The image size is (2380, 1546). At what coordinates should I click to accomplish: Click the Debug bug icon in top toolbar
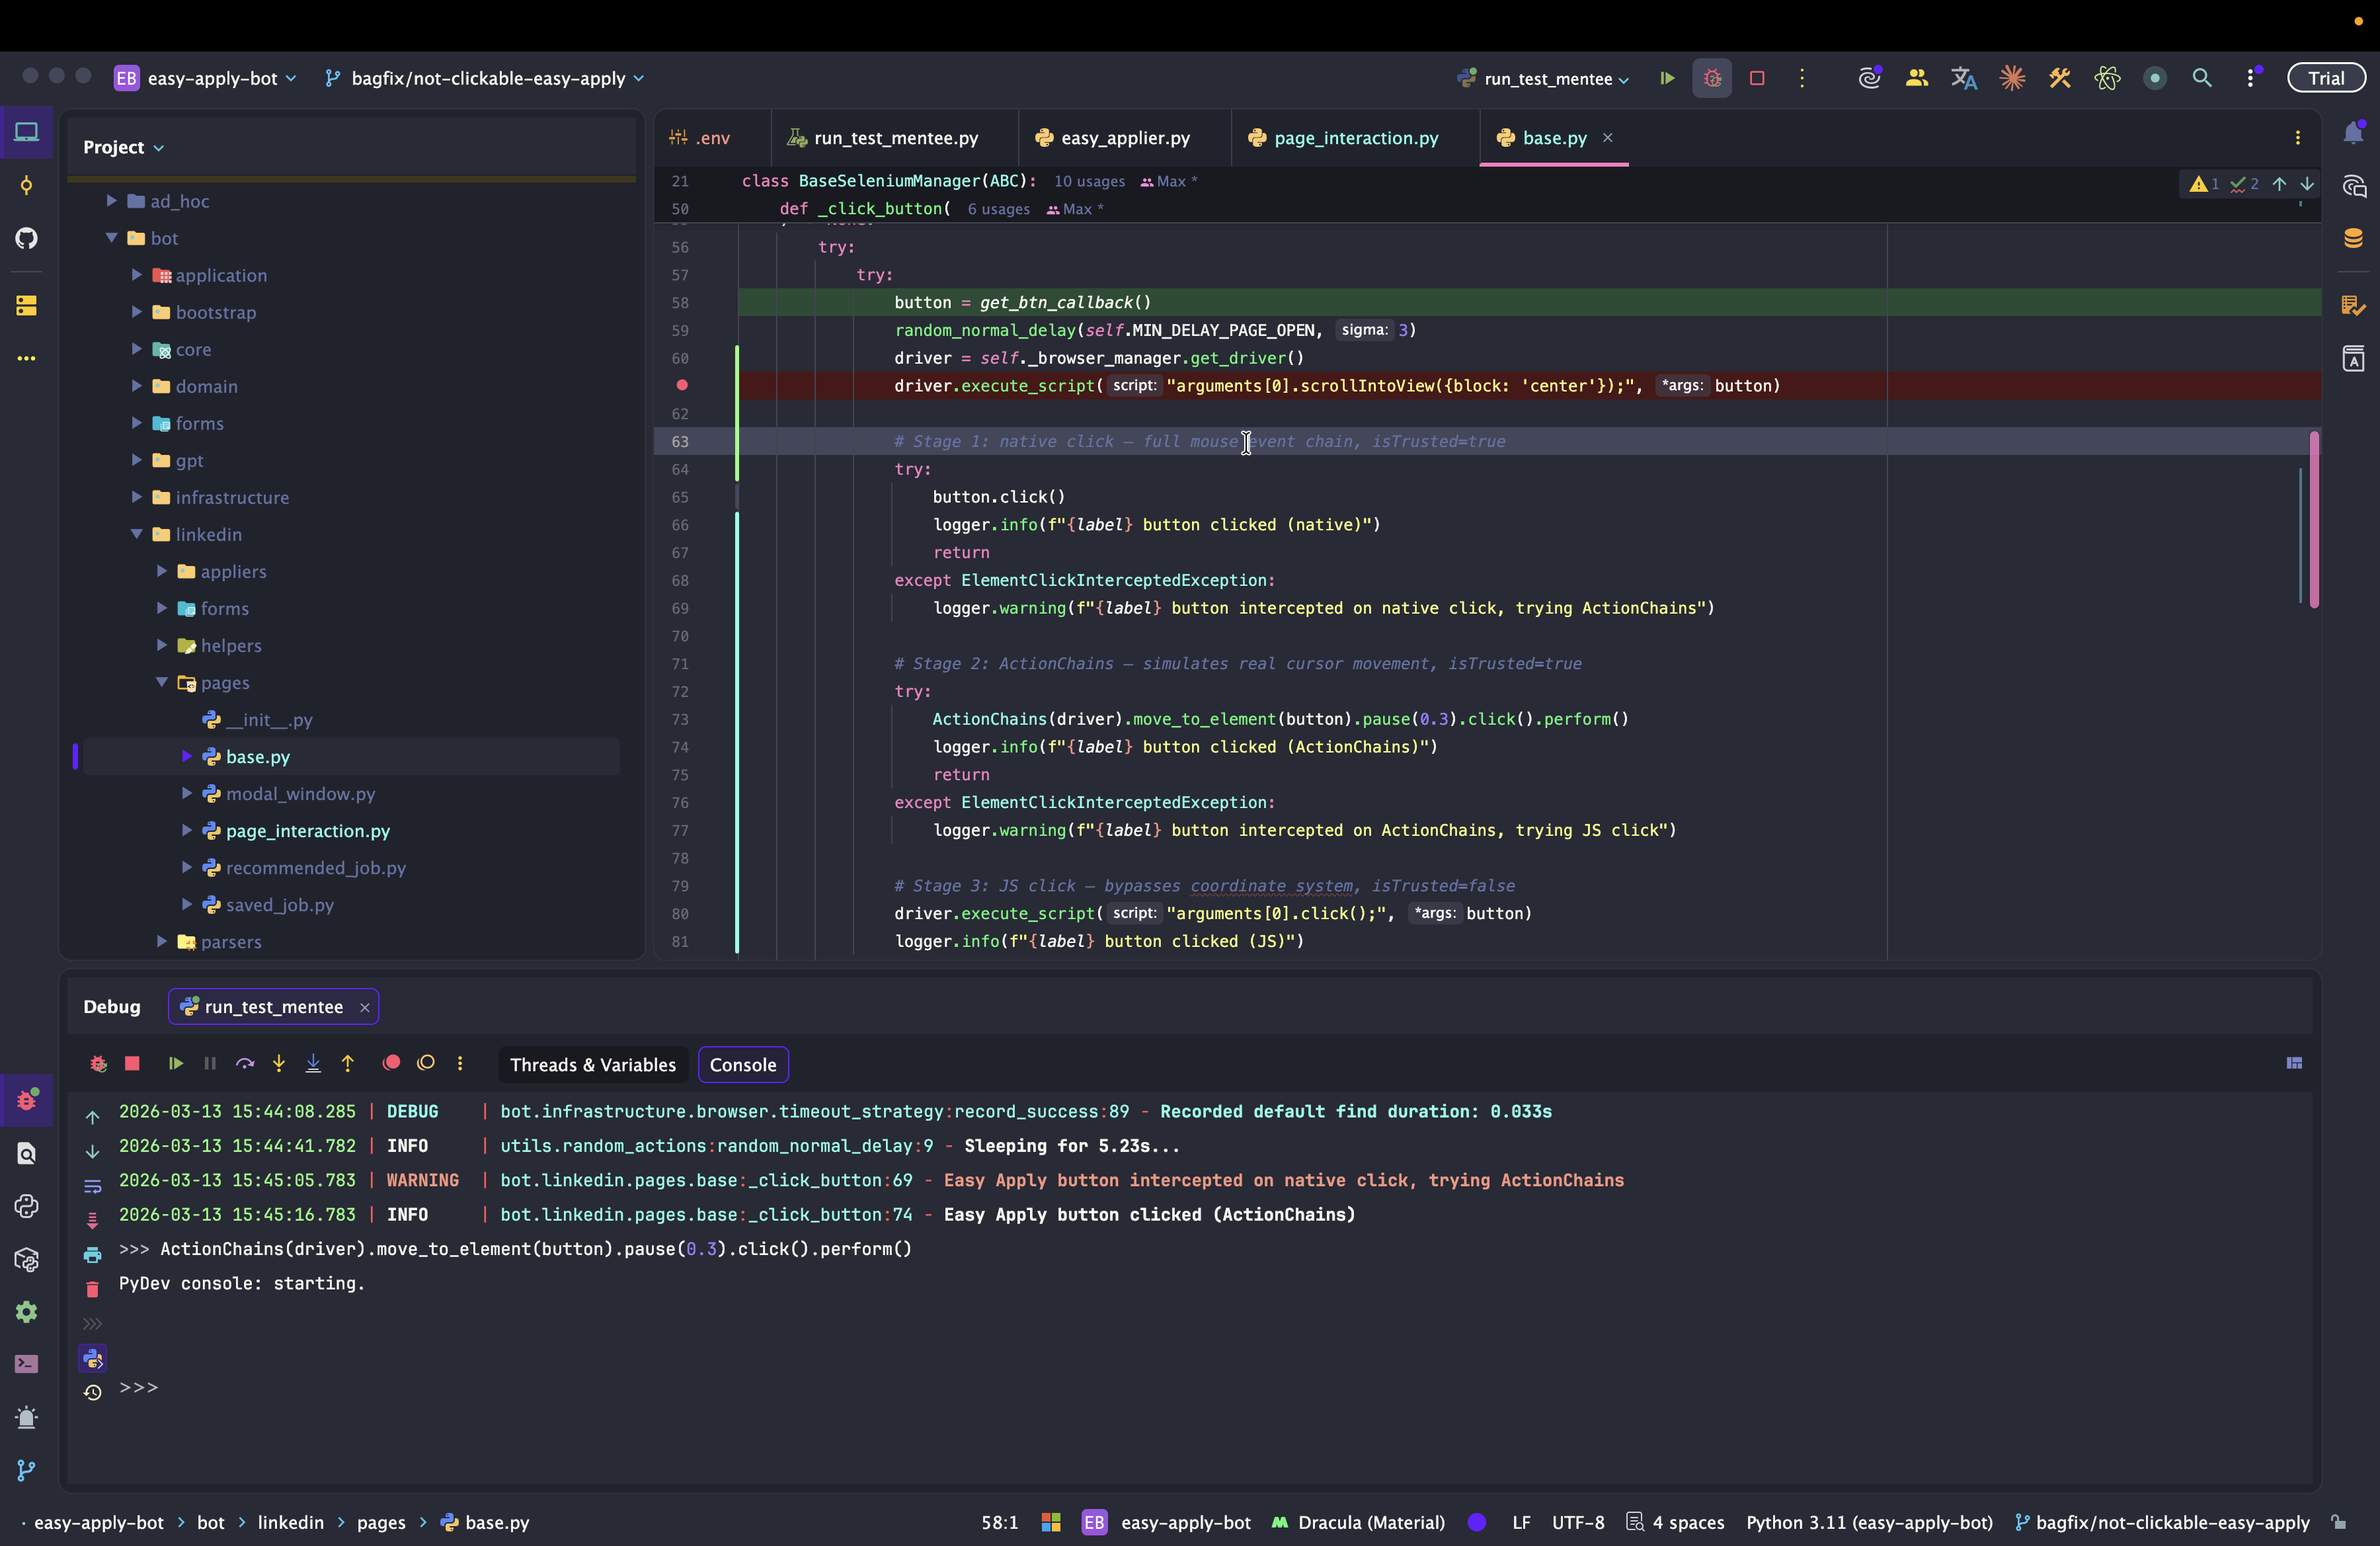[x=1712, y=78]
